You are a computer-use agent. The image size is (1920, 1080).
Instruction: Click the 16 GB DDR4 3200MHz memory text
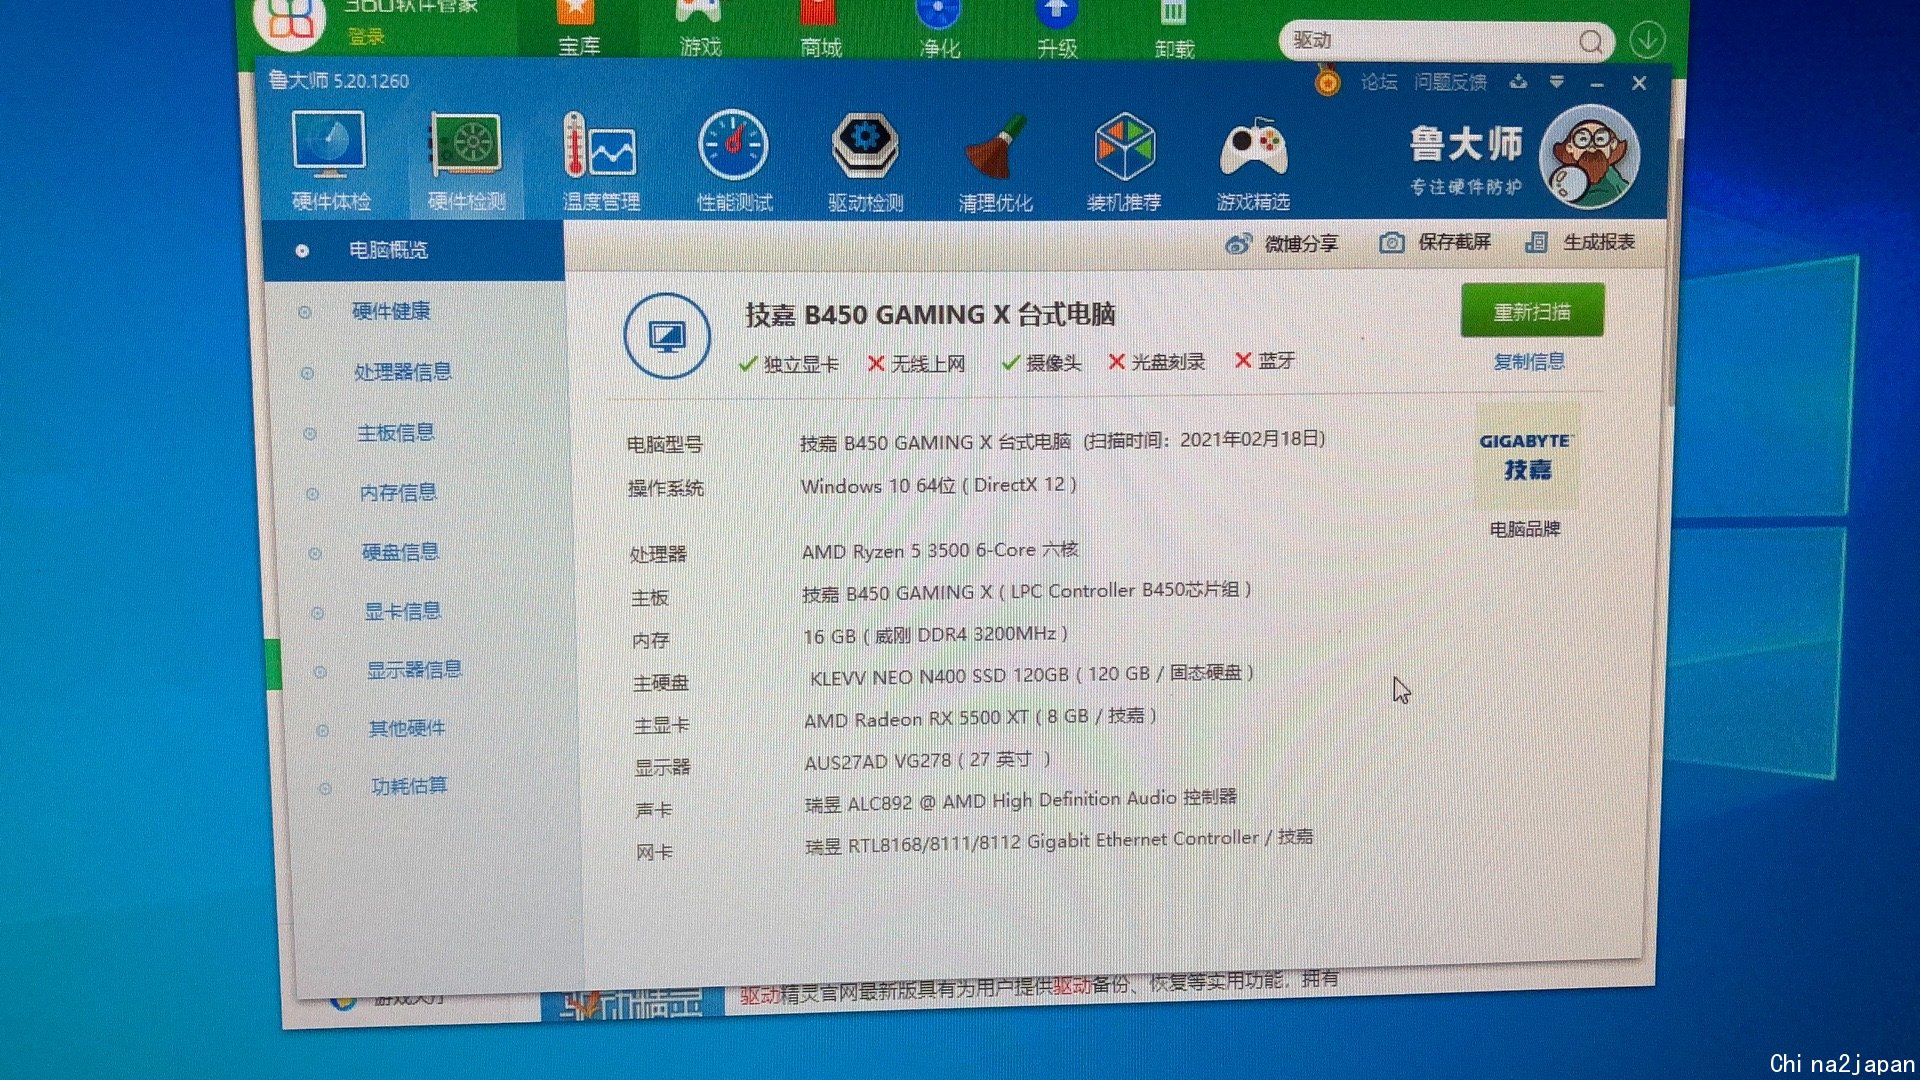936,635
